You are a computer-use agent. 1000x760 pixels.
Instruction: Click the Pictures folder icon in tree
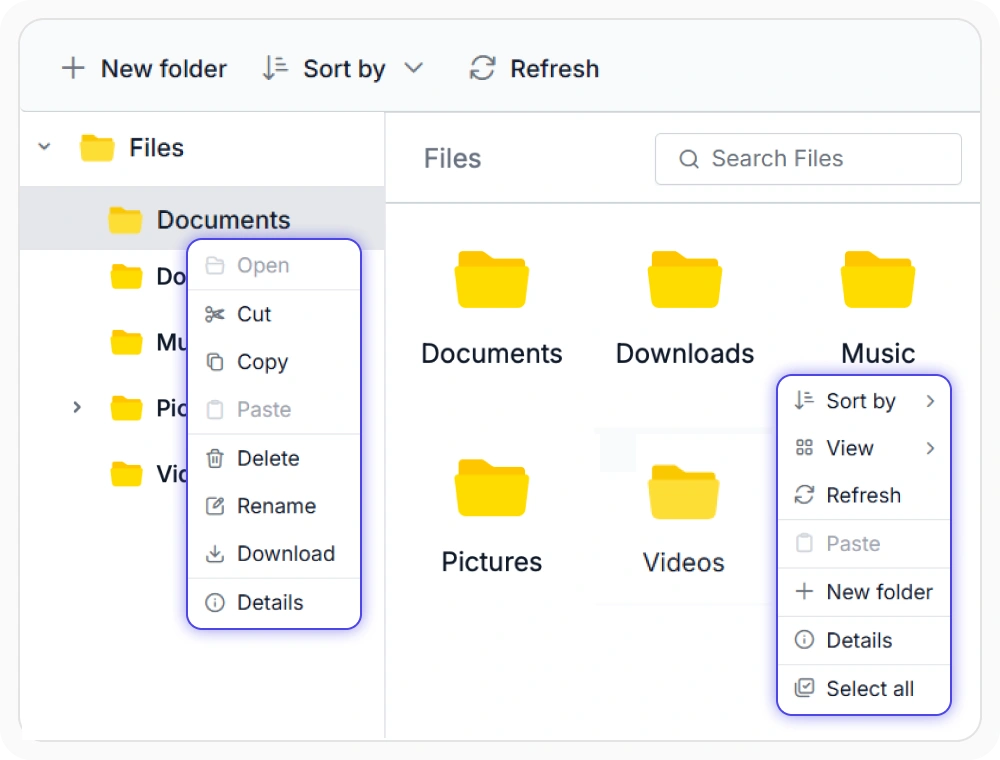pyautogui.click(x=126, y=408)
